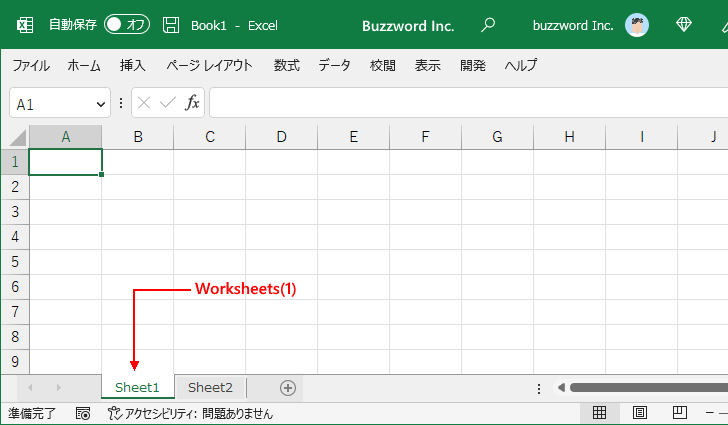
Task: Click the three-dot handle beside the scrollbar
Action: 539,388
